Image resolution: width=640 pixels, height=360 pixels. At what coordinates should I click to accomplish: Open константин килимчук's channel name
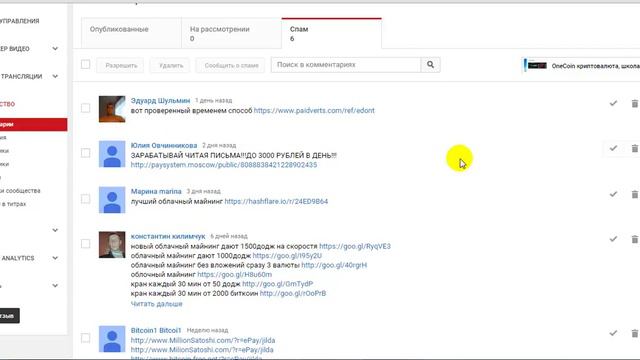pyautogui.click(x=168, y=236)
